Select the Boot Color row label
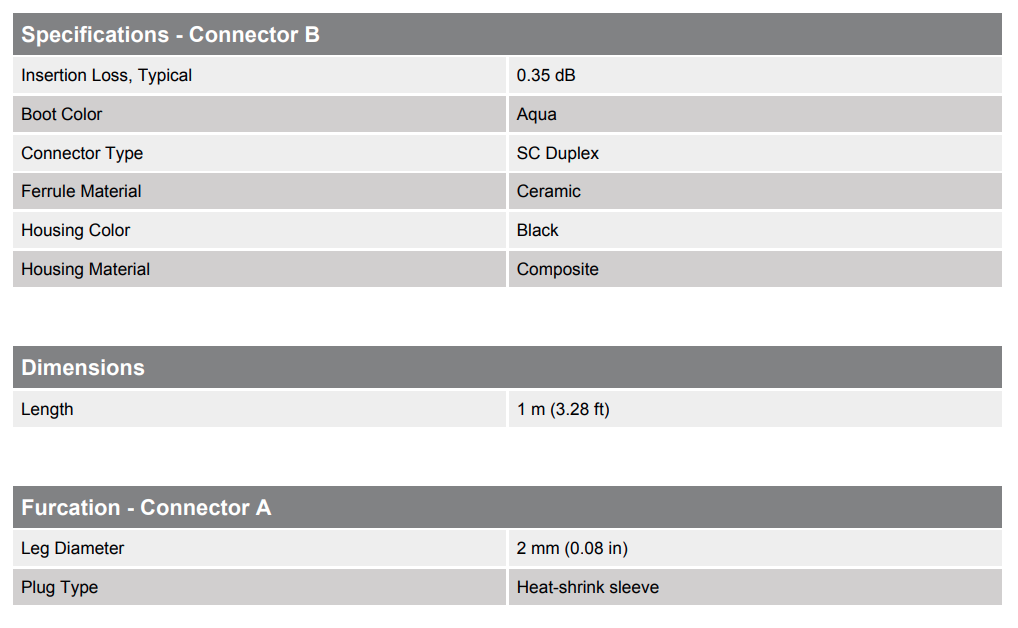The height and width of the screenshot is (628, 1018). tap(62, 114)
